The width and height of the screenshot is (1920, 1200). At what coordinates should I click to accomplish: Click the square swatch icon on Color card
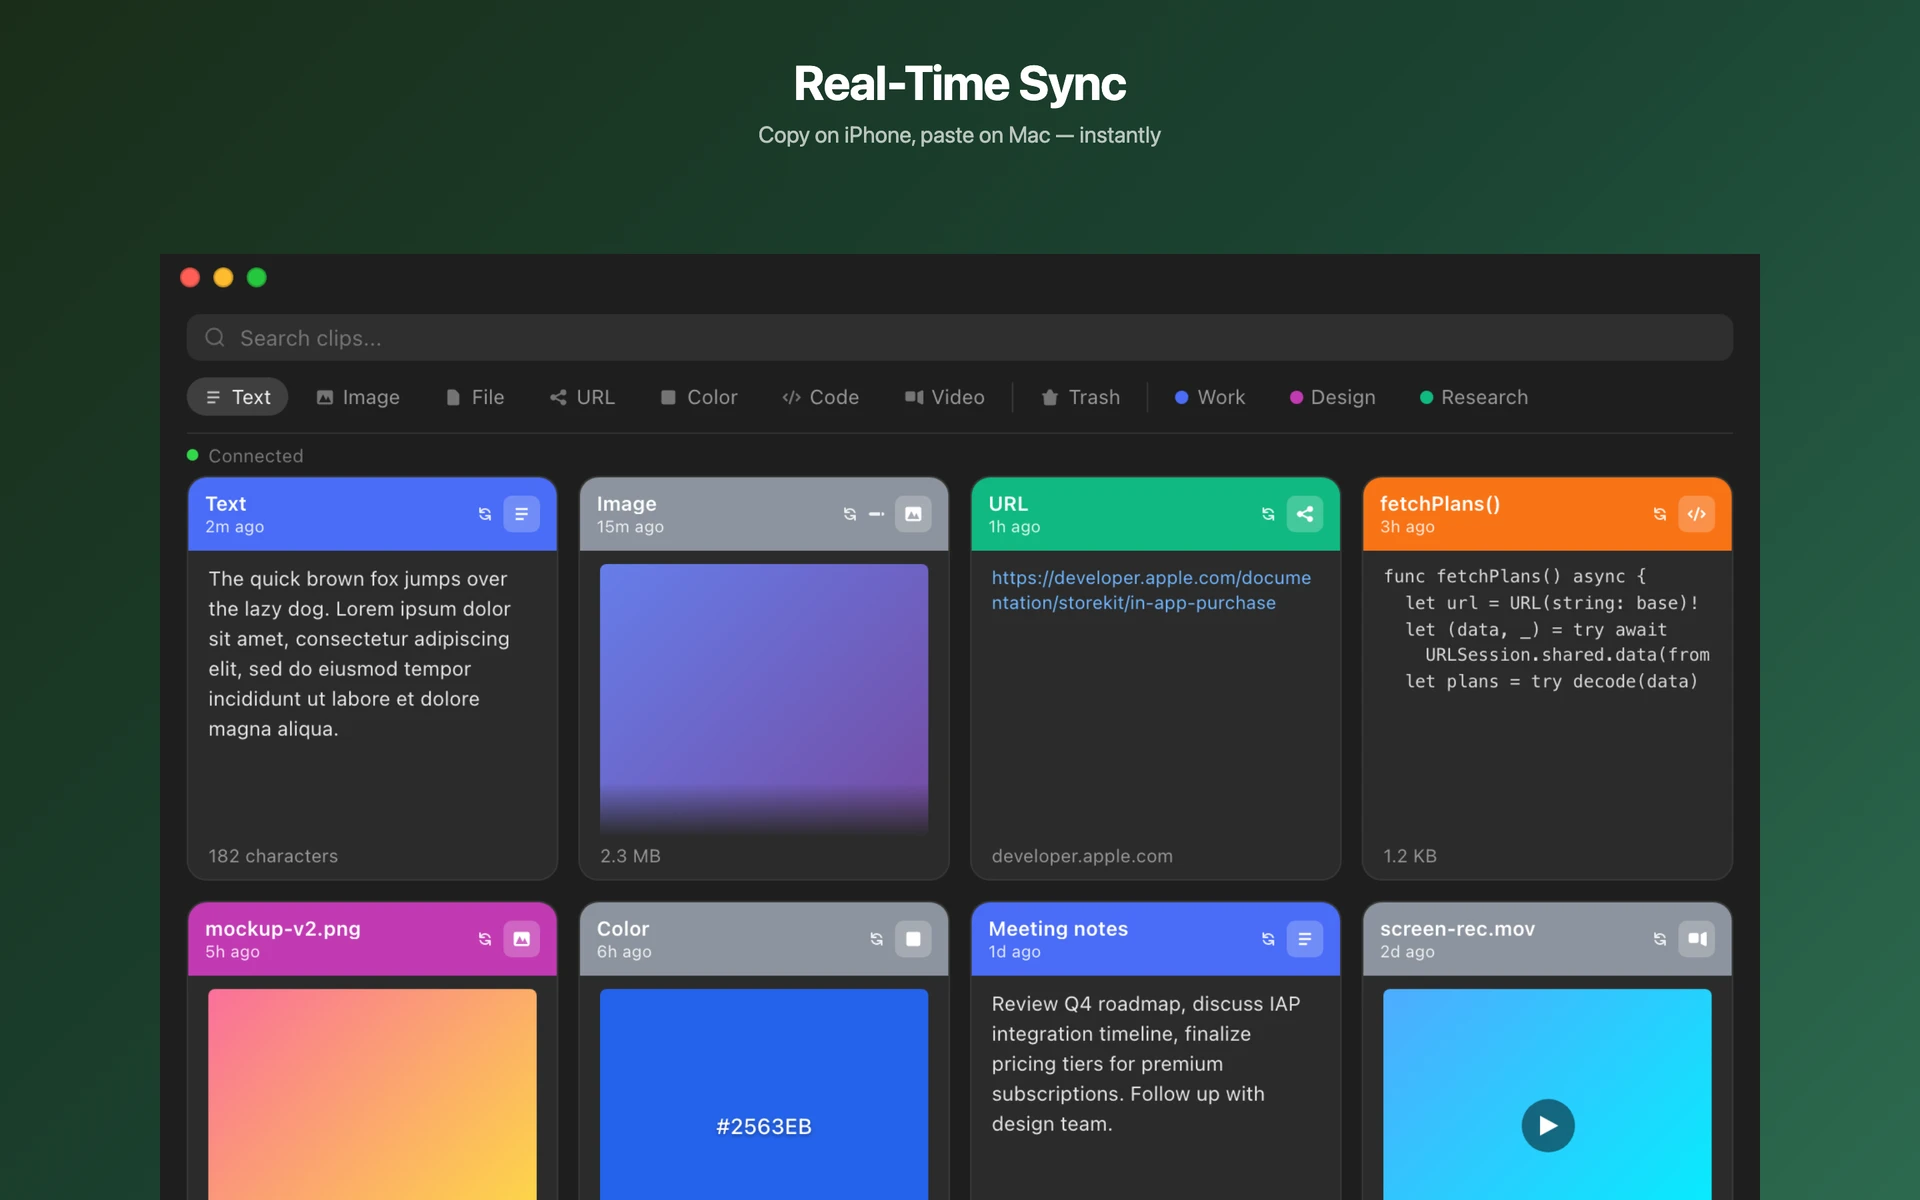[x=913, y=939]
